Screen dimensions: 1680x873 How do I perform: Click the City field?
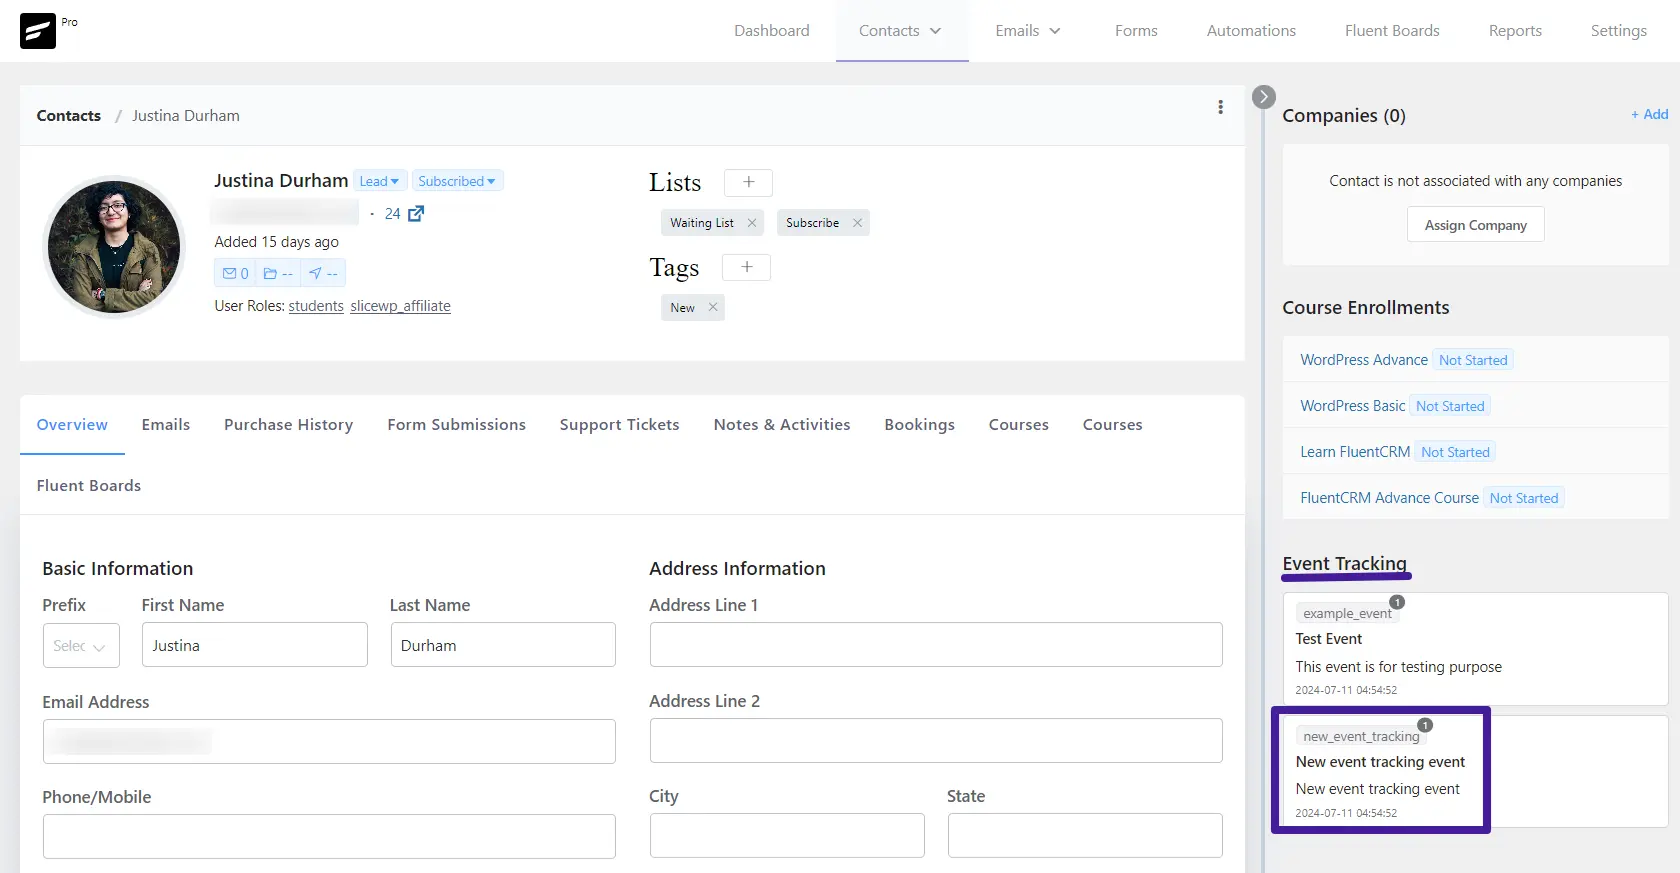(787, 835)
